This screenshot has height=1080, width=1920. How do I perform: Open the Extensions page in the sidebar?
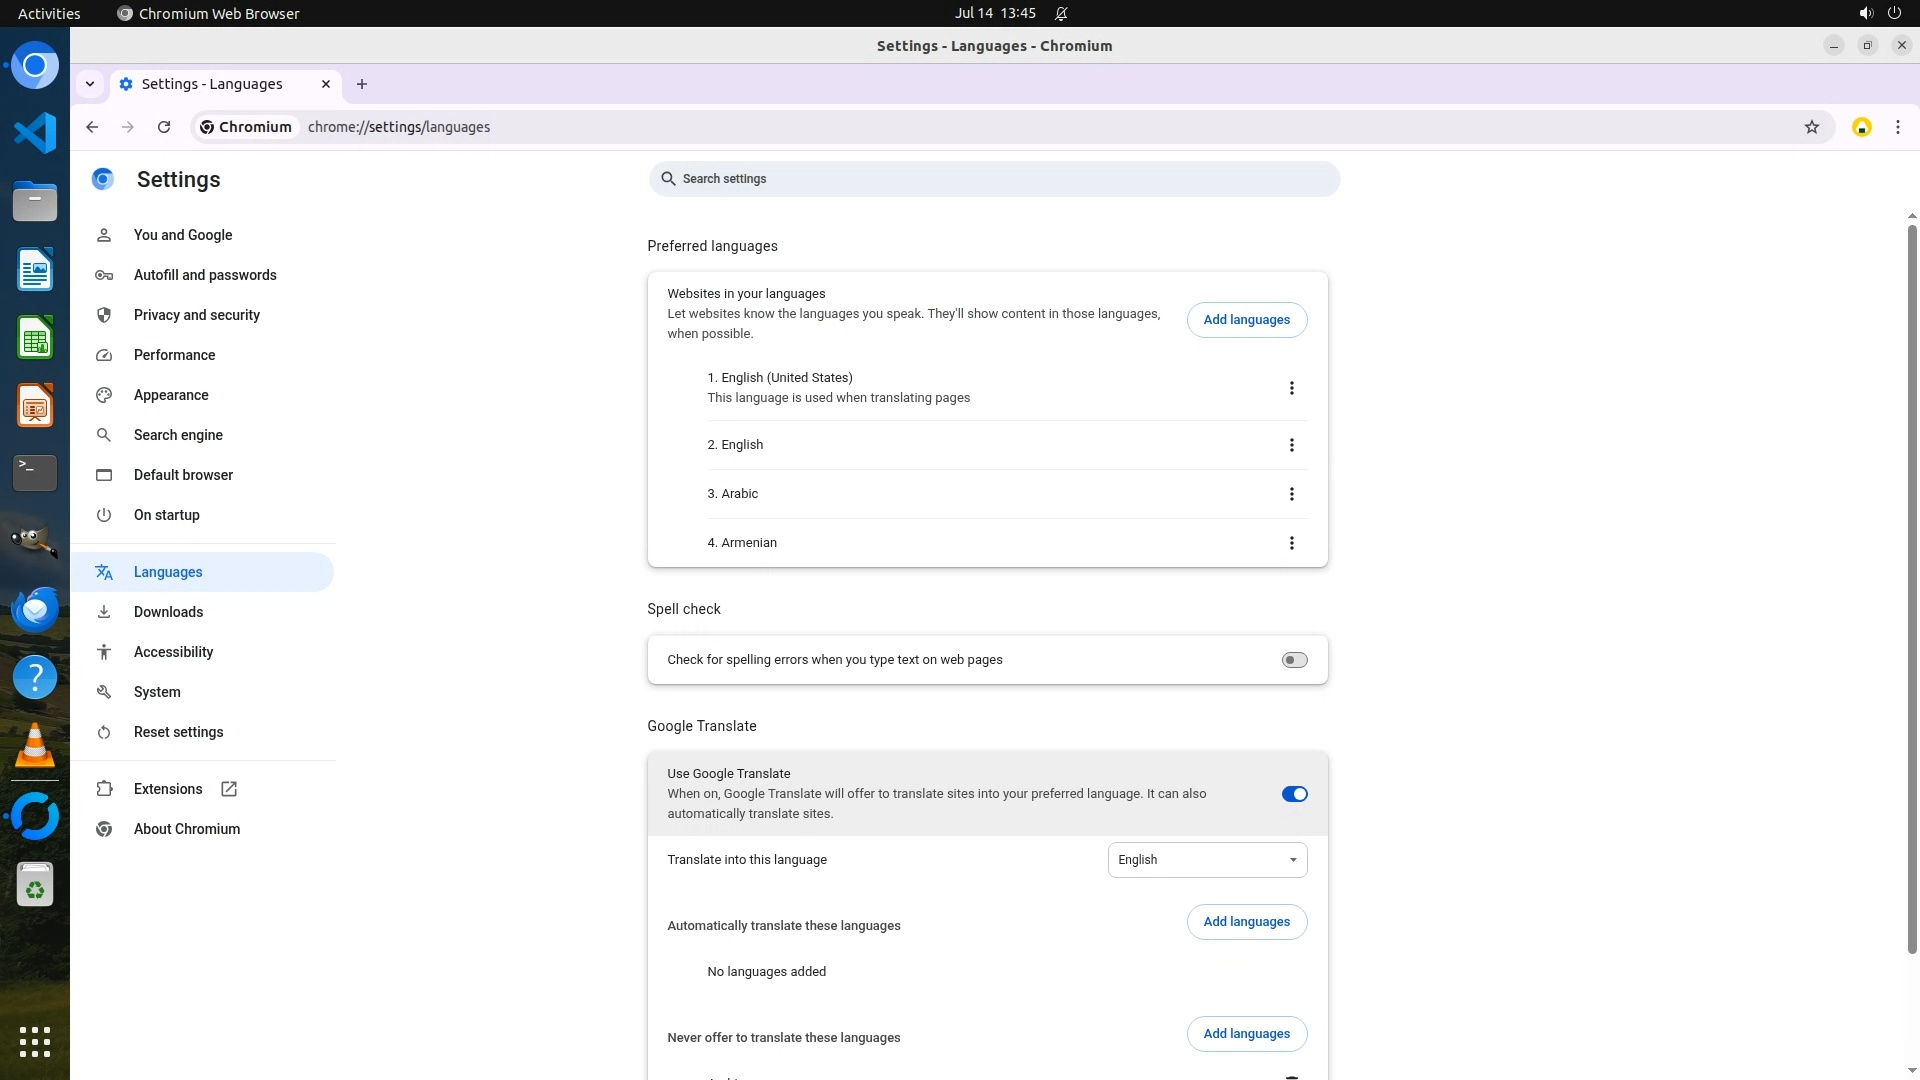point(168,789)
